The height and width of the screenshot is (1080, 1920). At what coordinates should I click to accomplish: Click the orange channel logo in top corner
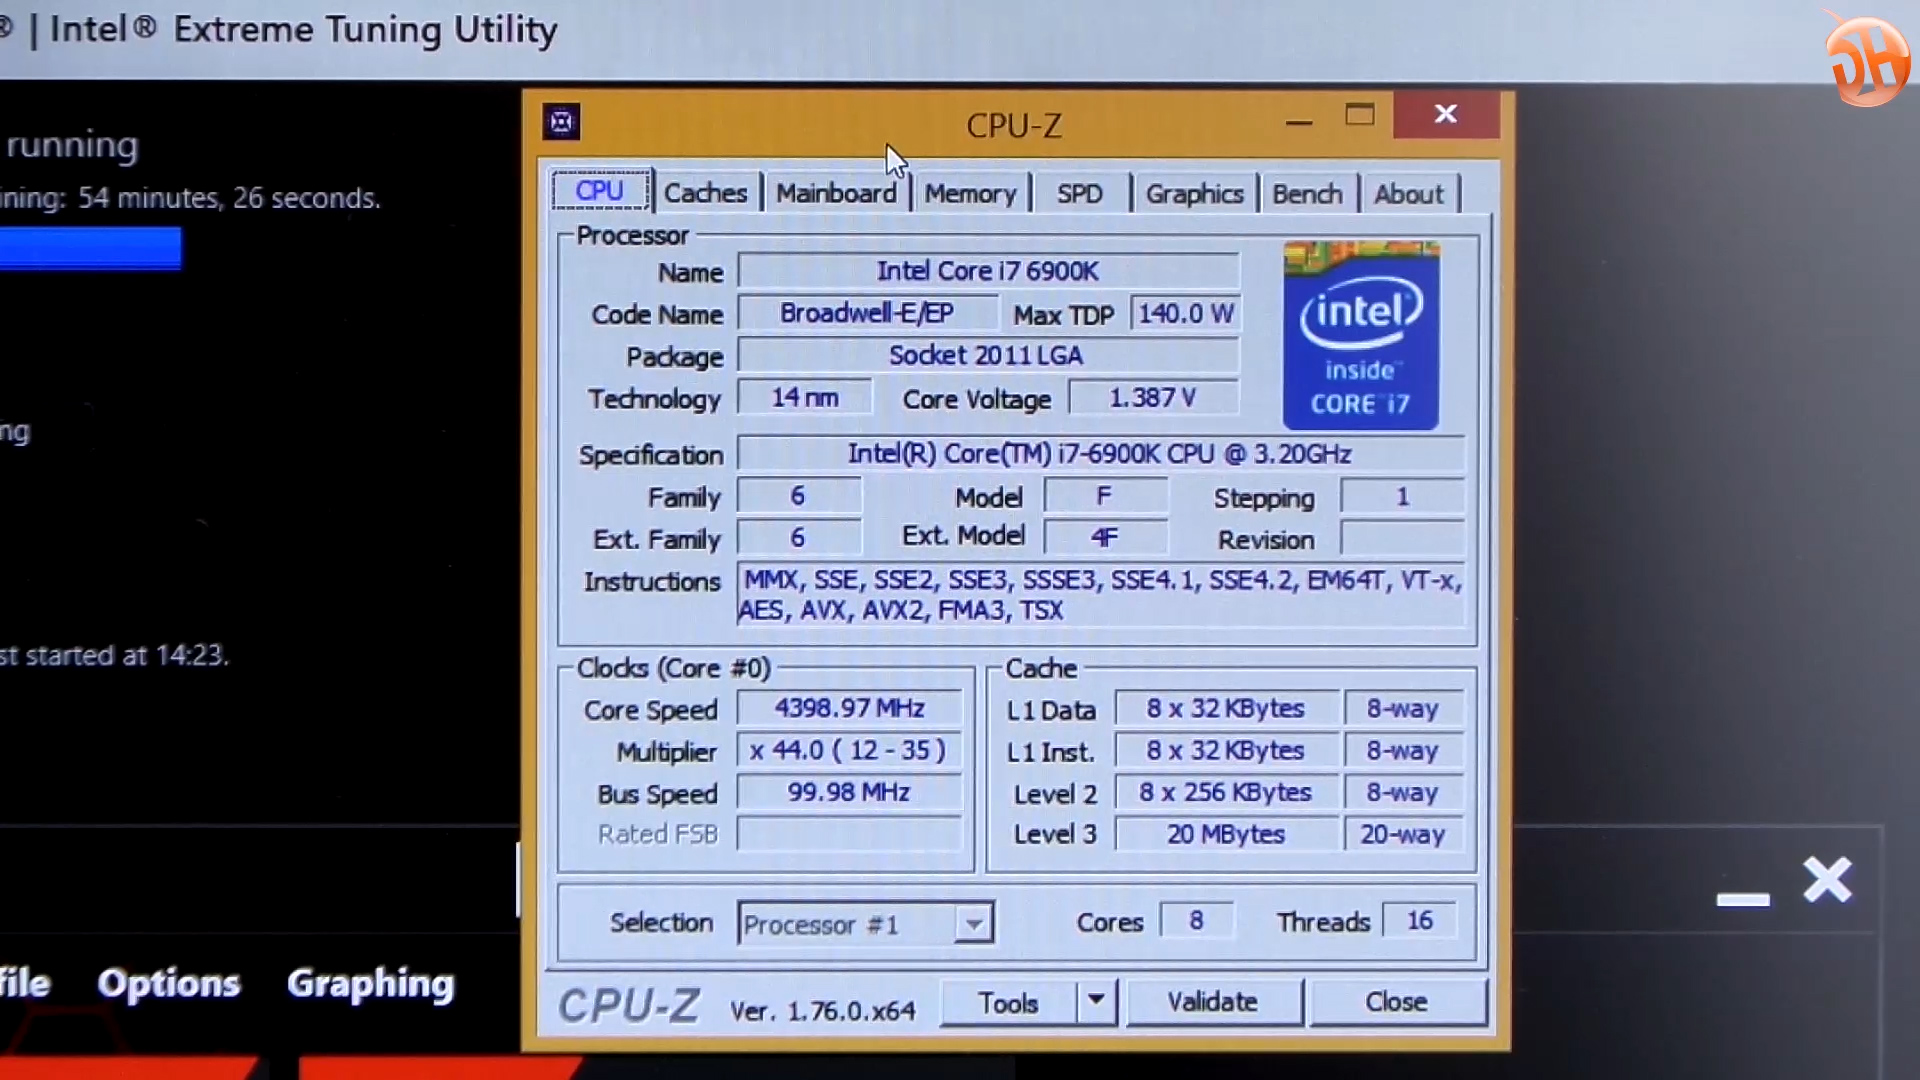click(1867, 60)
